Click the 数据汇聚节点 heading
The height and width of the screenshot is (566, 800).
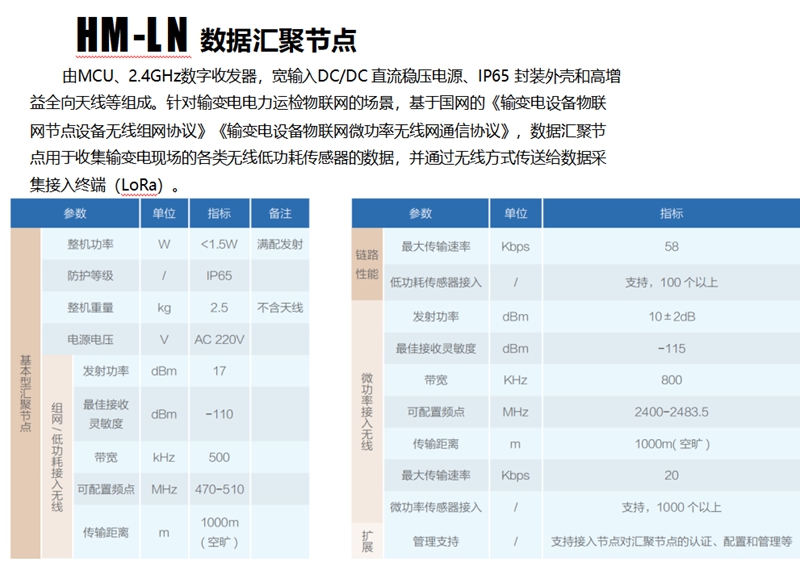(278, 39)
